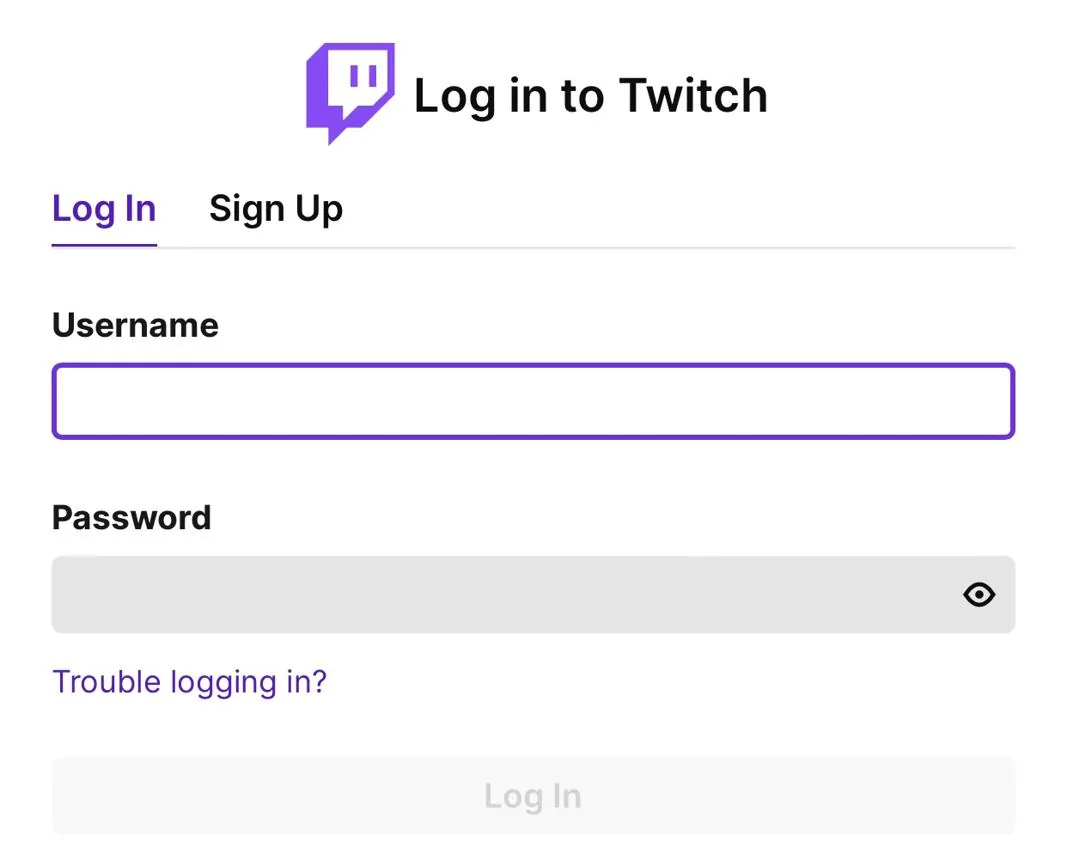Screen dimensions: 1067x860
Task: Focus the Username input field
Action: pos(534,401)
